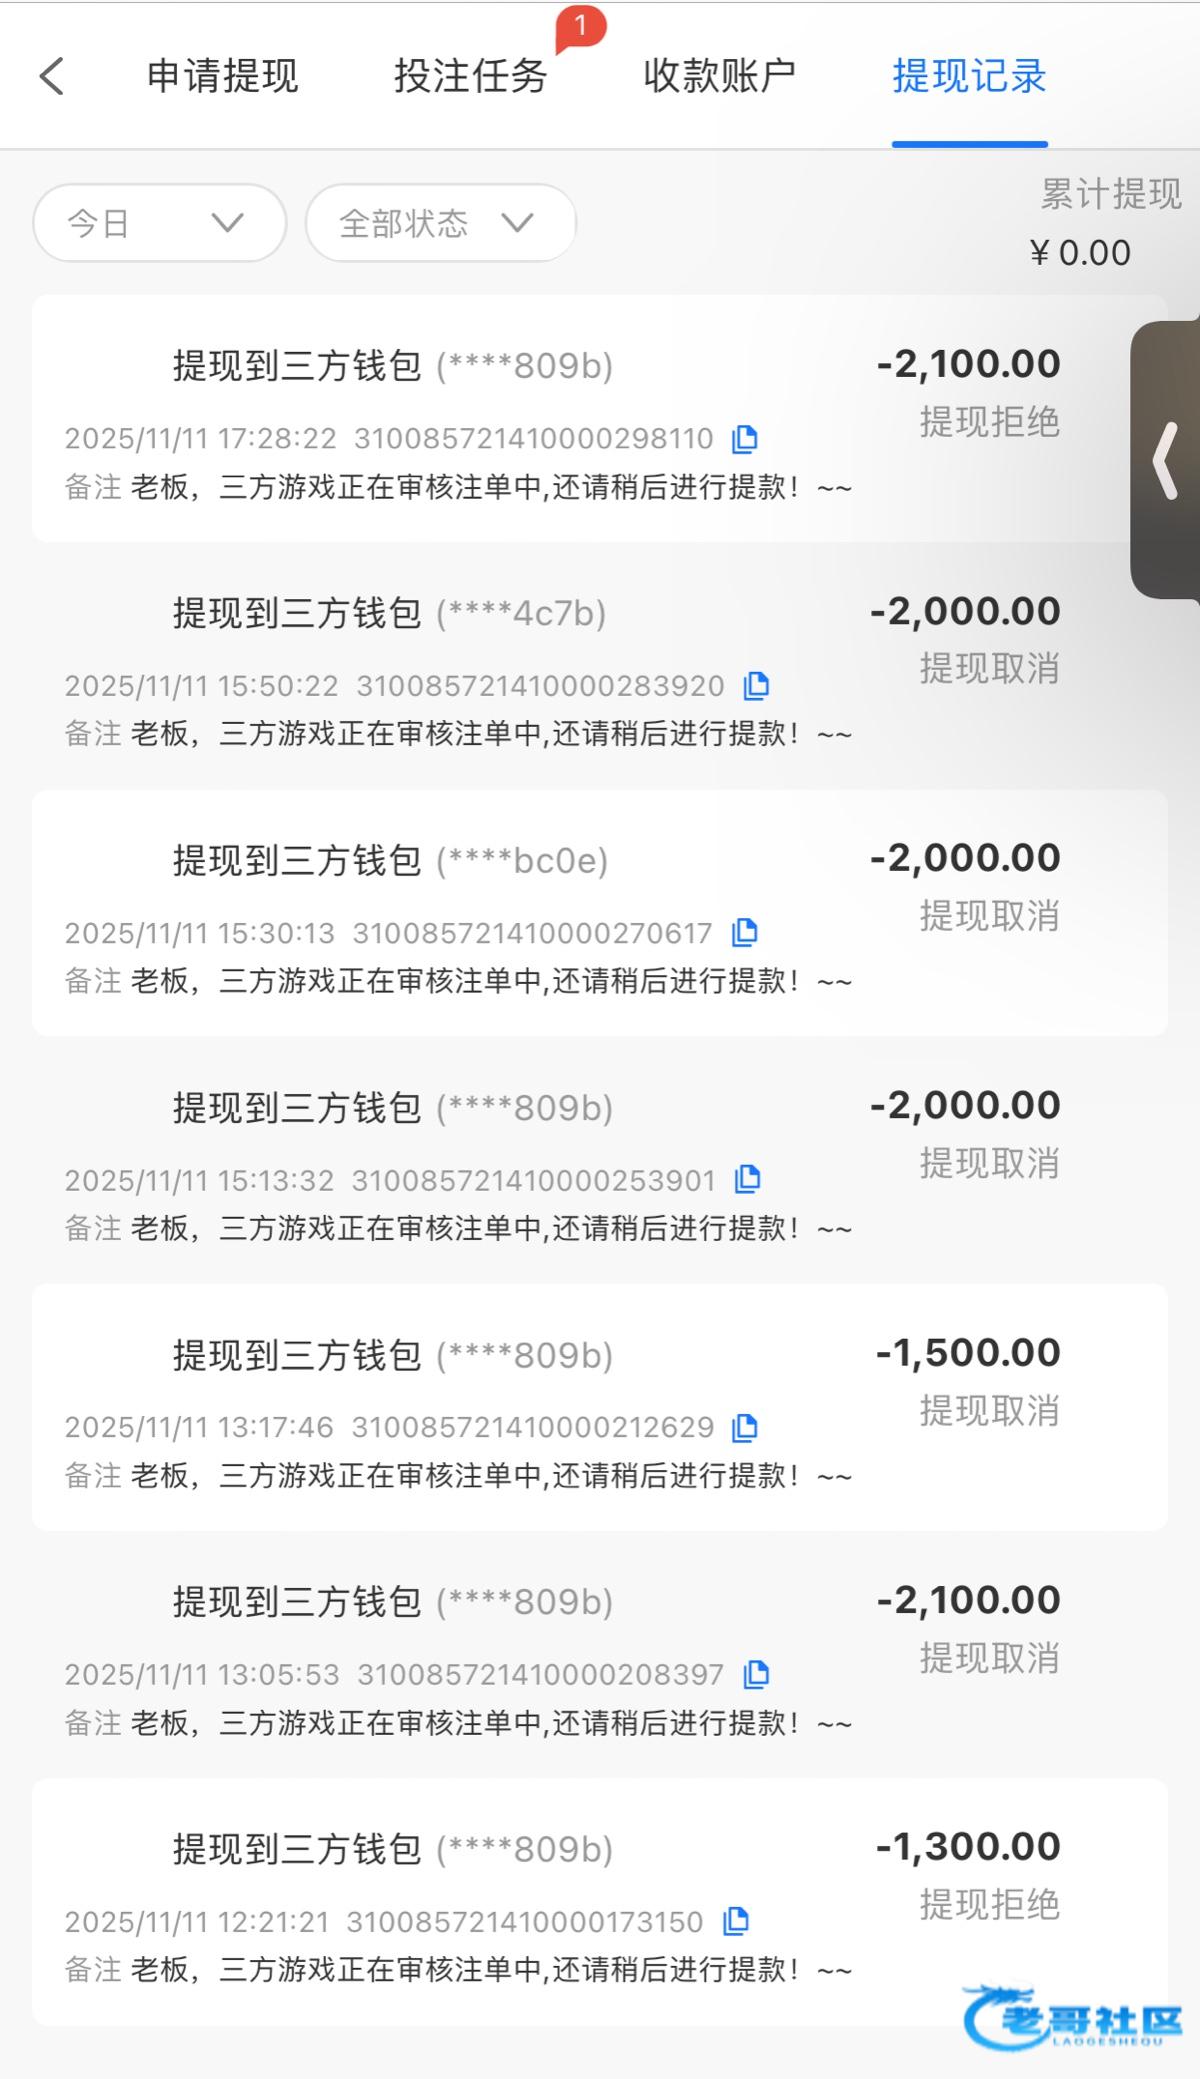Open the 收款账户 tab
1200x2079 pixels.
[x=719, y=76]
